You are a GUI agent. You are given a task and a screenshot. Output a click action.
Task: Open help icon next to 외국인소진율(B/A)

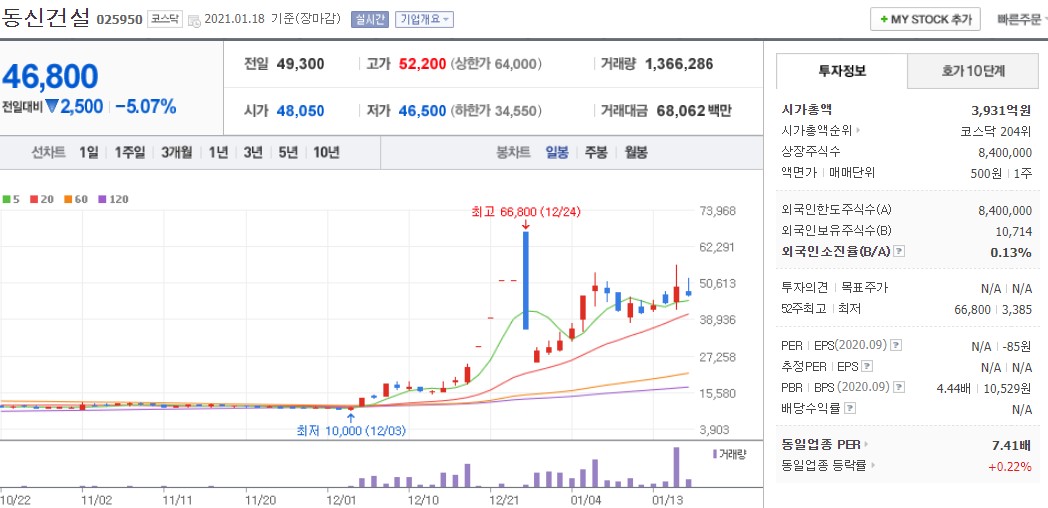point(899,252)
